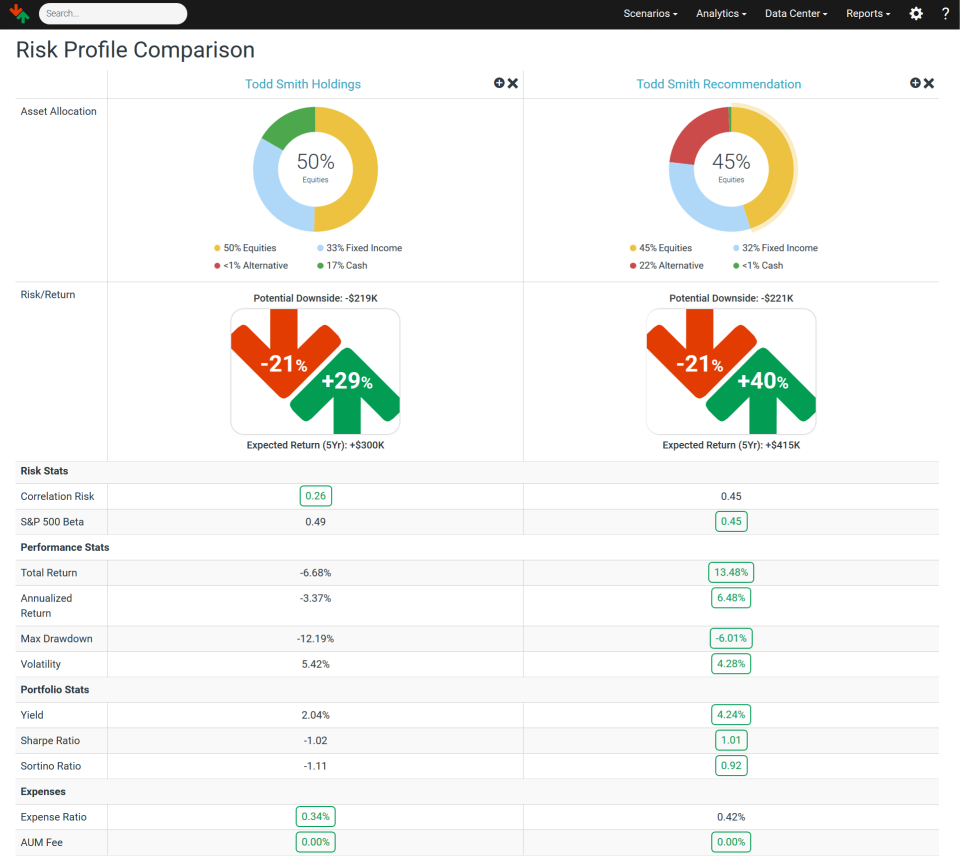Open the Data Center dropdown menu
Image resolution: width=960 pixels, height=863 pixels.
[796, 14]
